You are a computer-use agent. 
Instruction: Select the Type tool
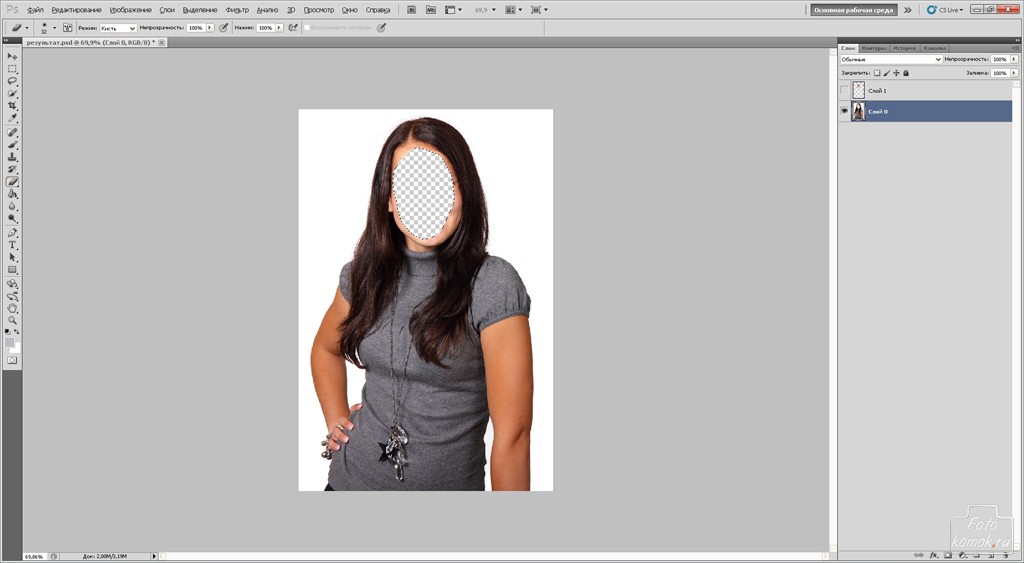pyautogui.click(x=12, y=246)
